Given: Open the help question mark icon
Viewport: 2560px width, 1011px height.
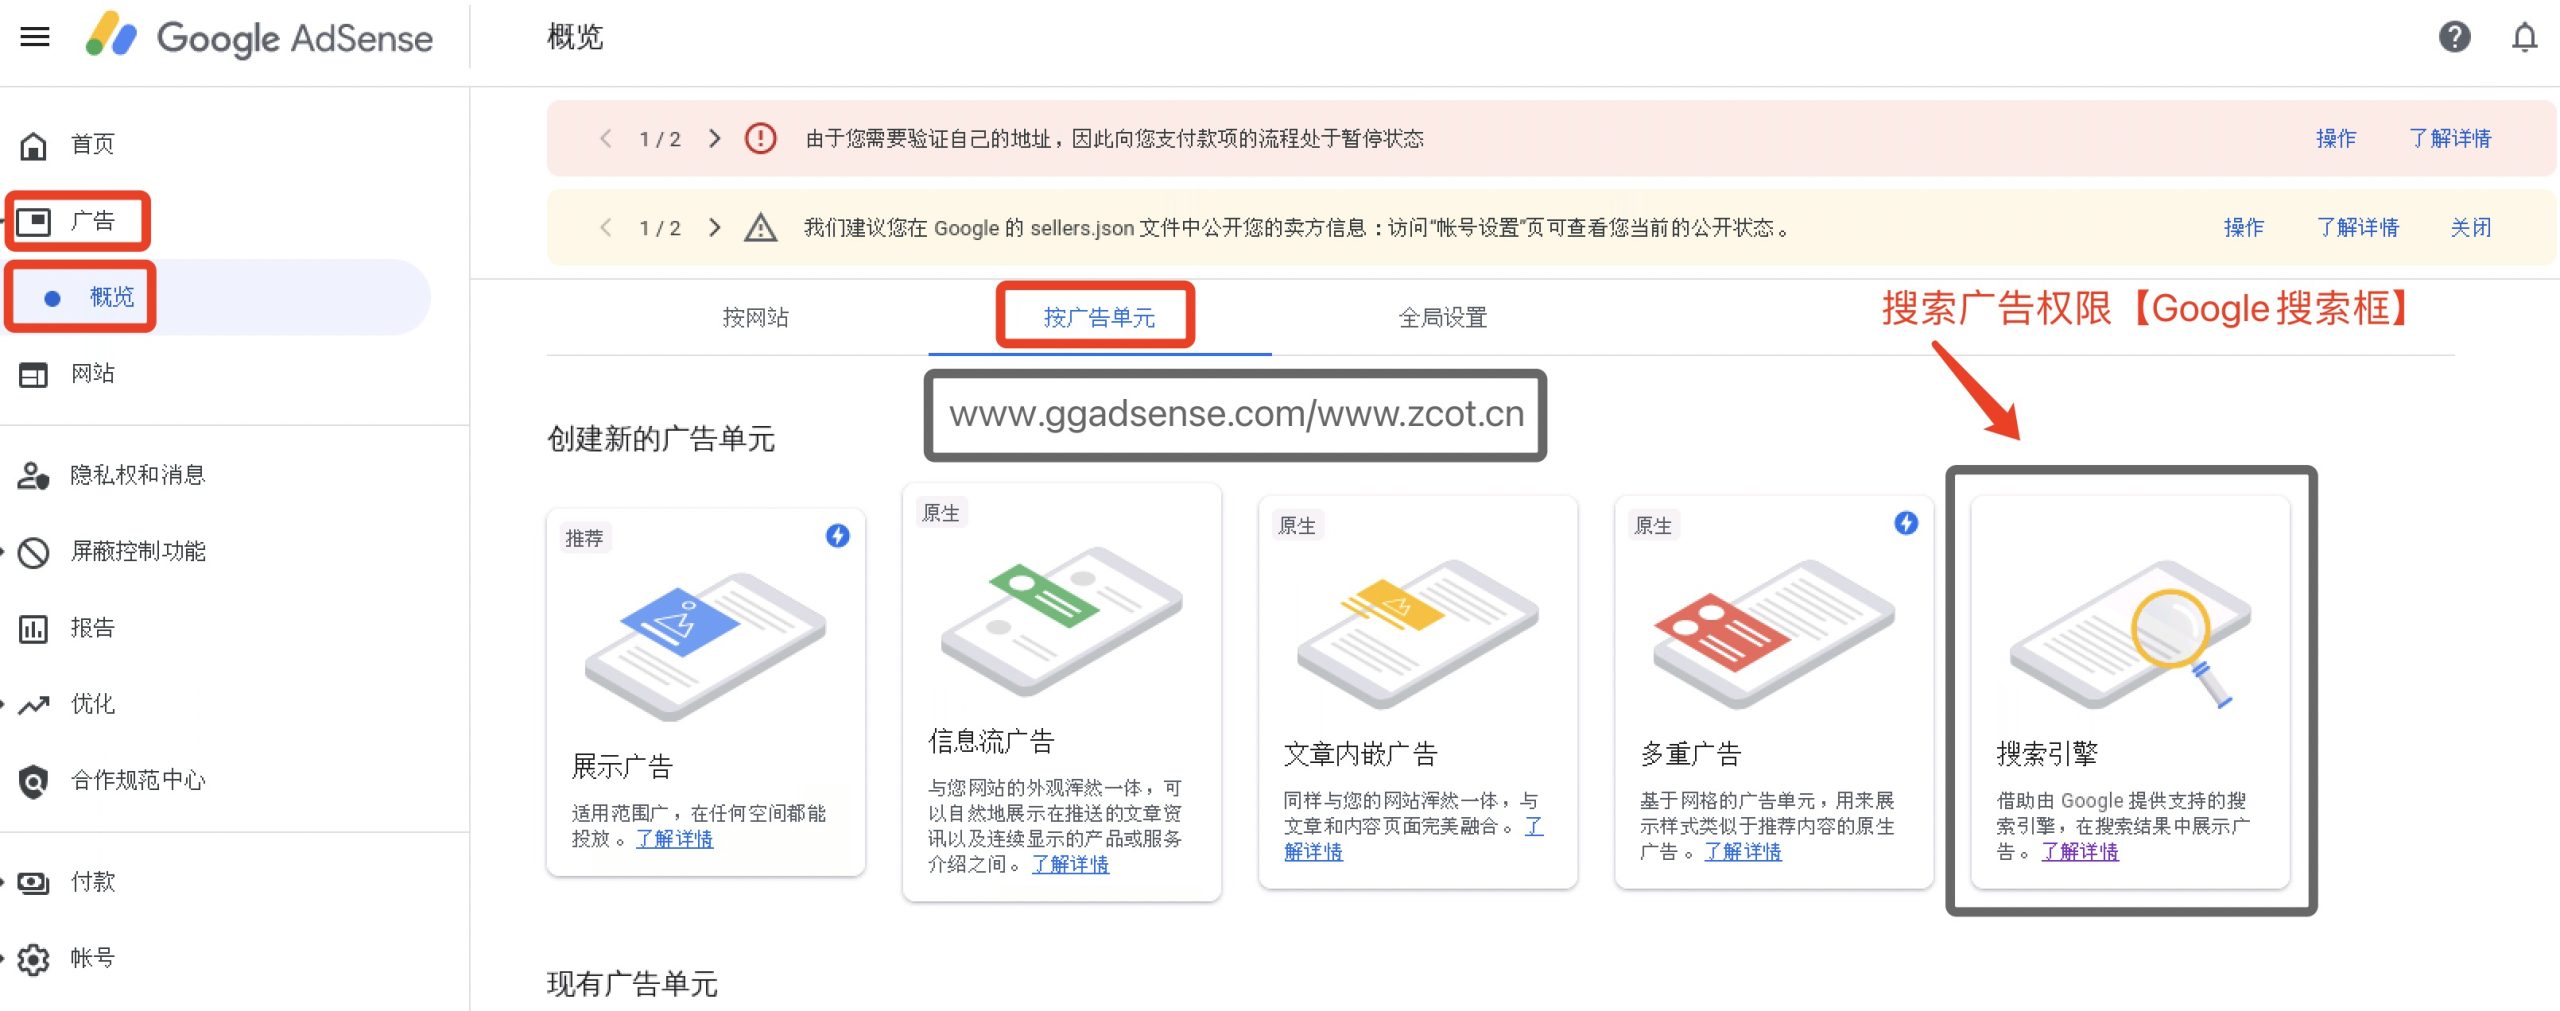Looking at the screenshot, I should (2454, 37).
